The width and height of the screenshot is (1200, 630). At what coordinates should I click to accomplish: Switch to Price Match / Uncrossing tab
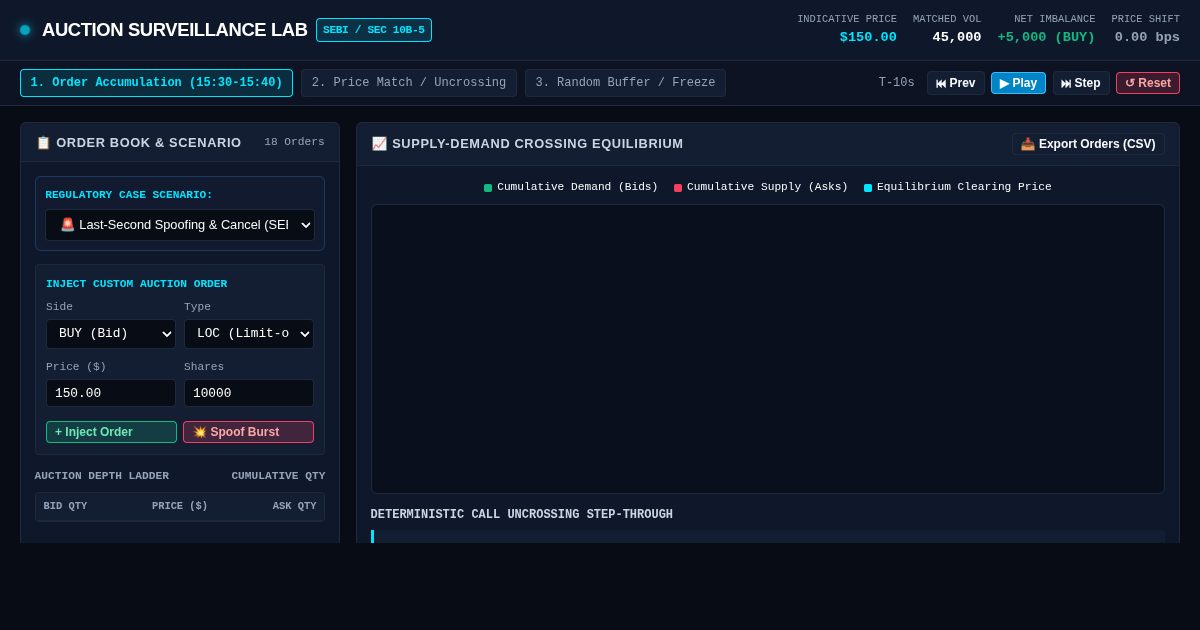click(409, 83)
